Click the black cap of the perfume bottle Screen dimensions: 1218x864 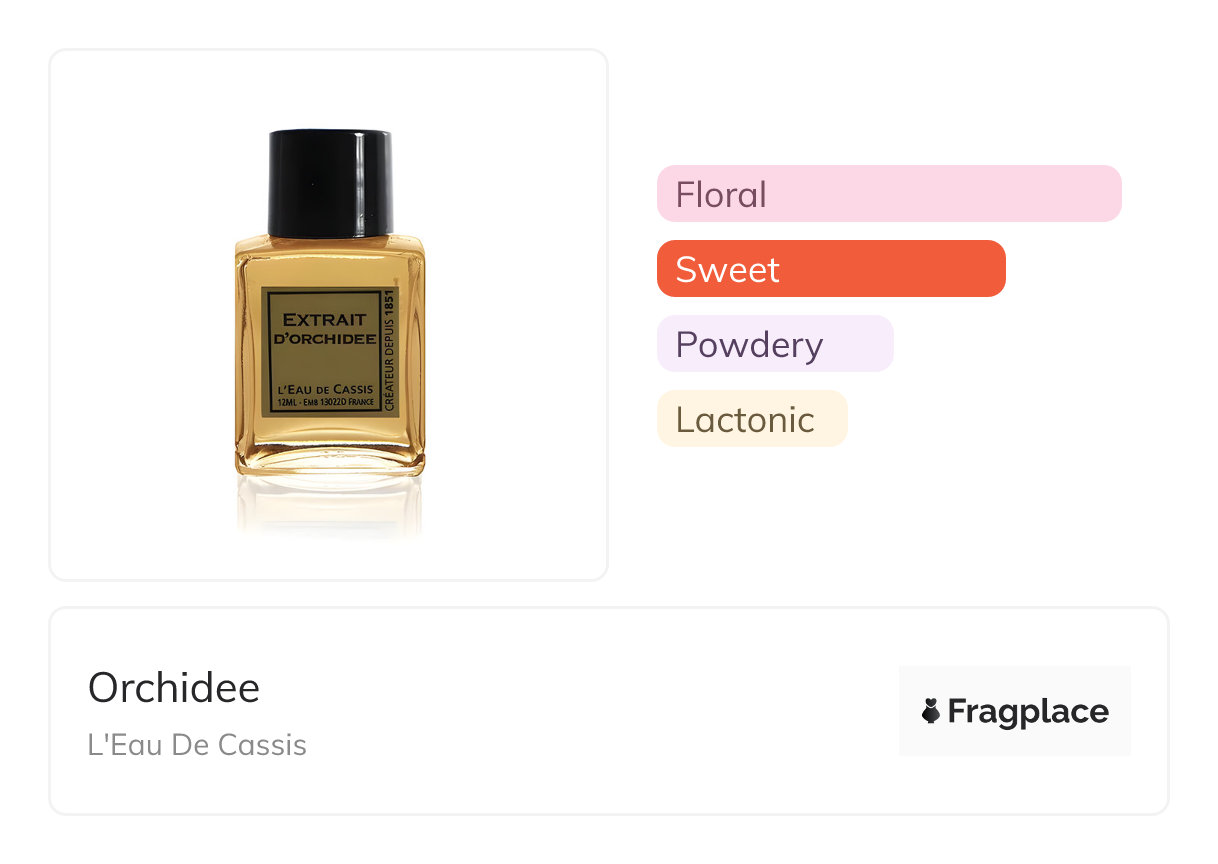click(329, 182)
